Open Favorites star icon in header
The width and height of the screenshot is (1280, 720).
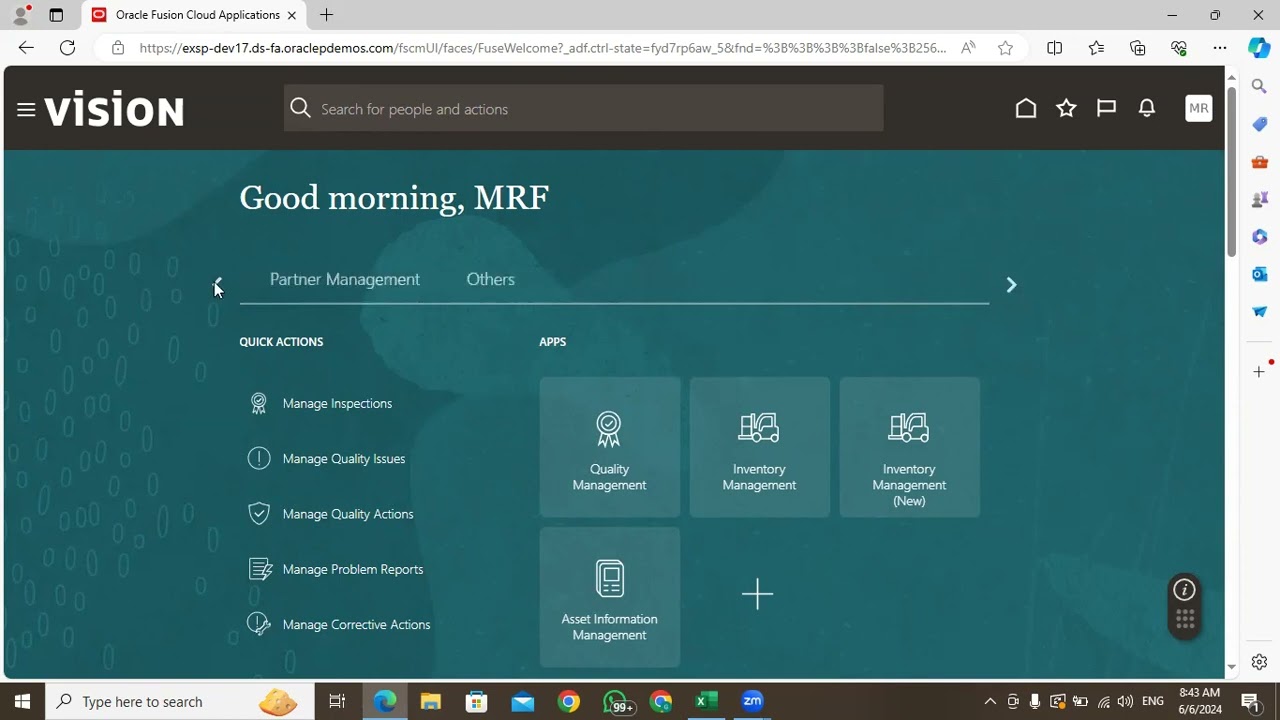(x=1066, y=109)
